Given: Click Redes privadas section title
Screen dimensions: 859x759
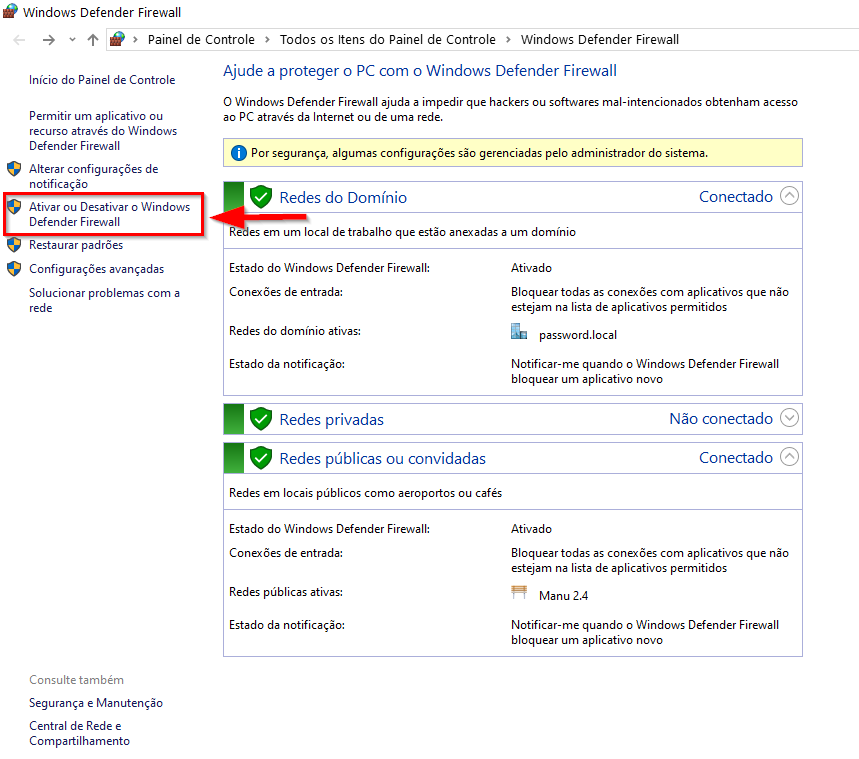Looking at the screenshot, I should tap(331, 420).
